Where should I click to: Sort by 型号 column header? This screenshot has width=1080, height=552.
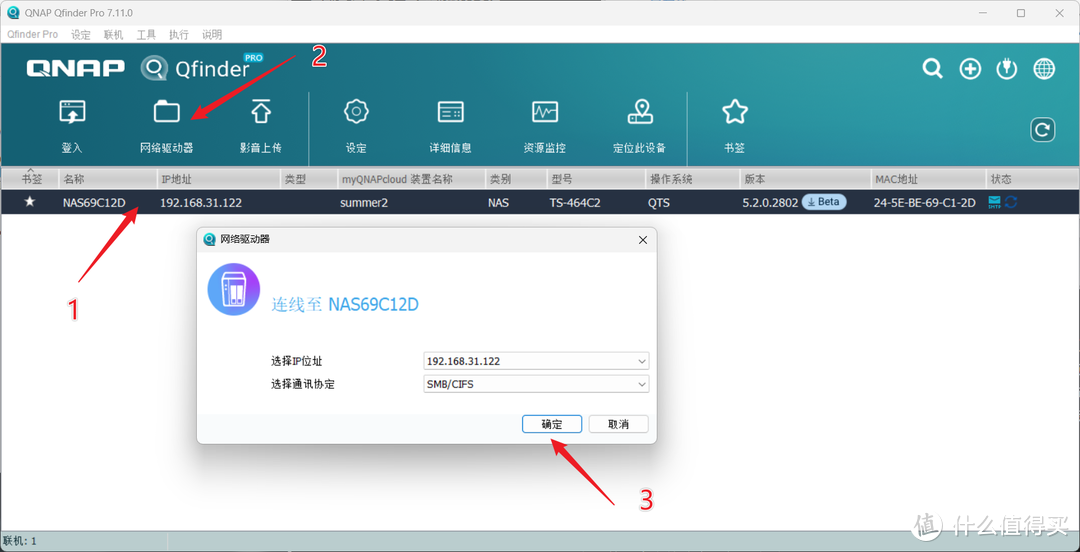596,179
